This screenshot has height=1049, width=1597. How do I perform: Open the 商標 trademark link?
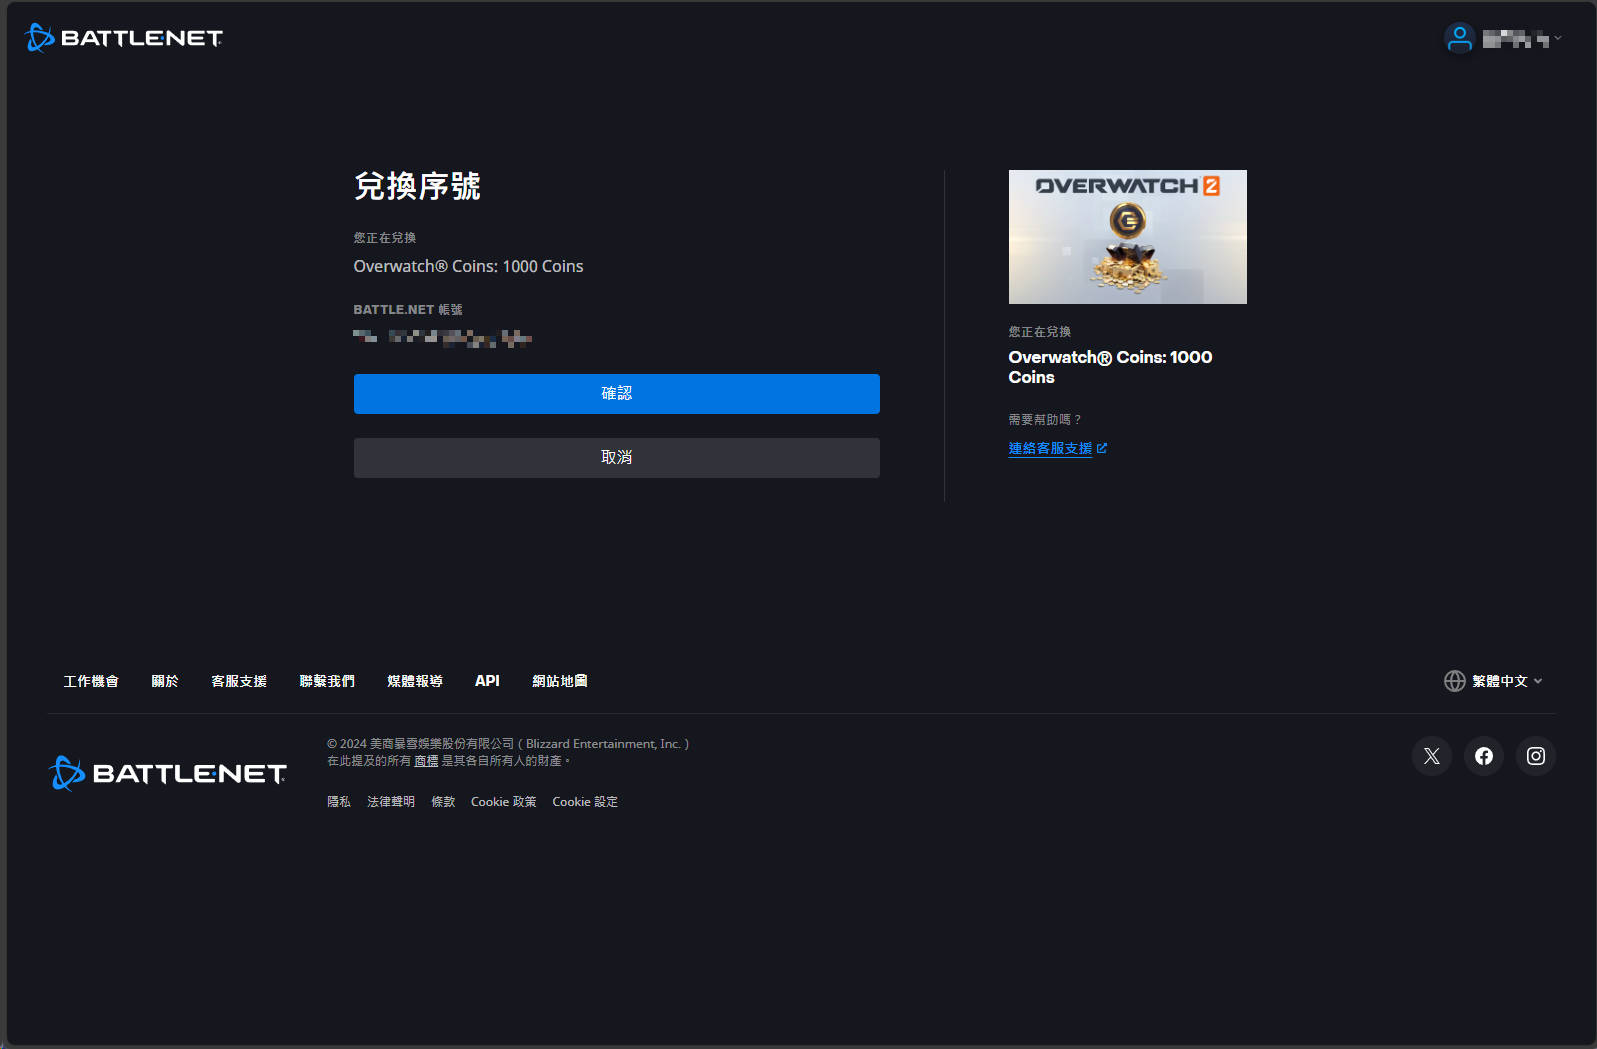[426, 761]
